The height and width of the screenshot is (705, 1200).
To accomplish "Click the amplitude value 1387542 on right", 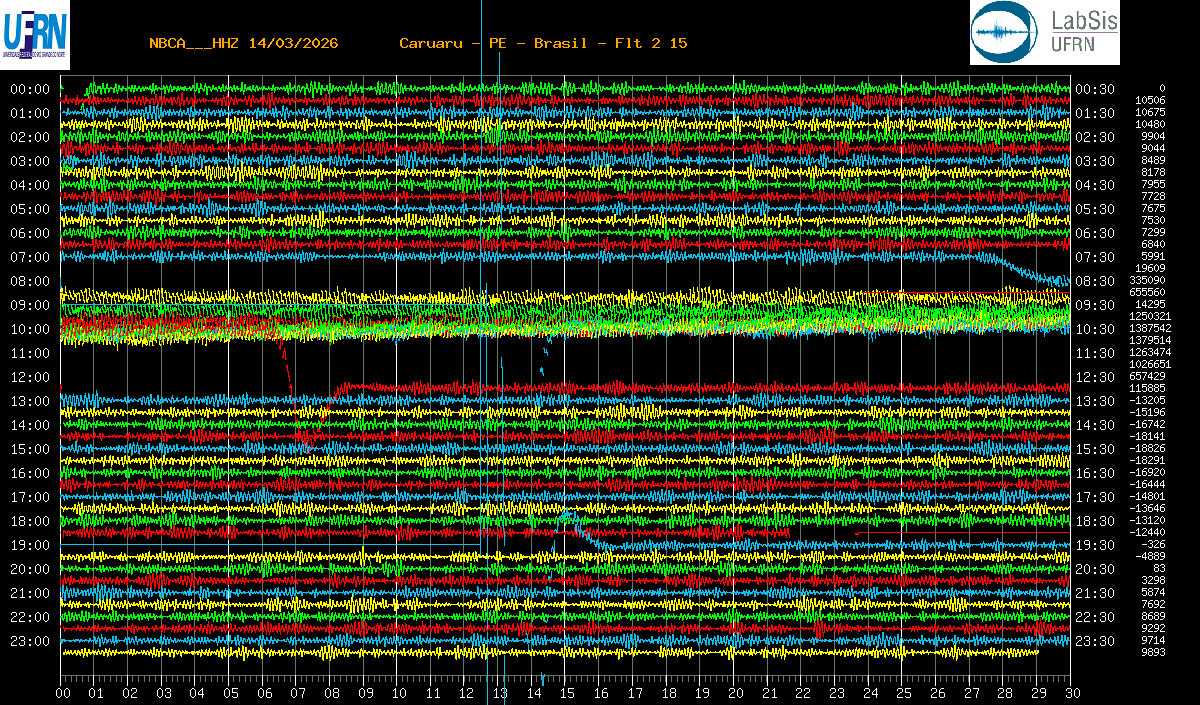I will click(x=1149, y=328).
